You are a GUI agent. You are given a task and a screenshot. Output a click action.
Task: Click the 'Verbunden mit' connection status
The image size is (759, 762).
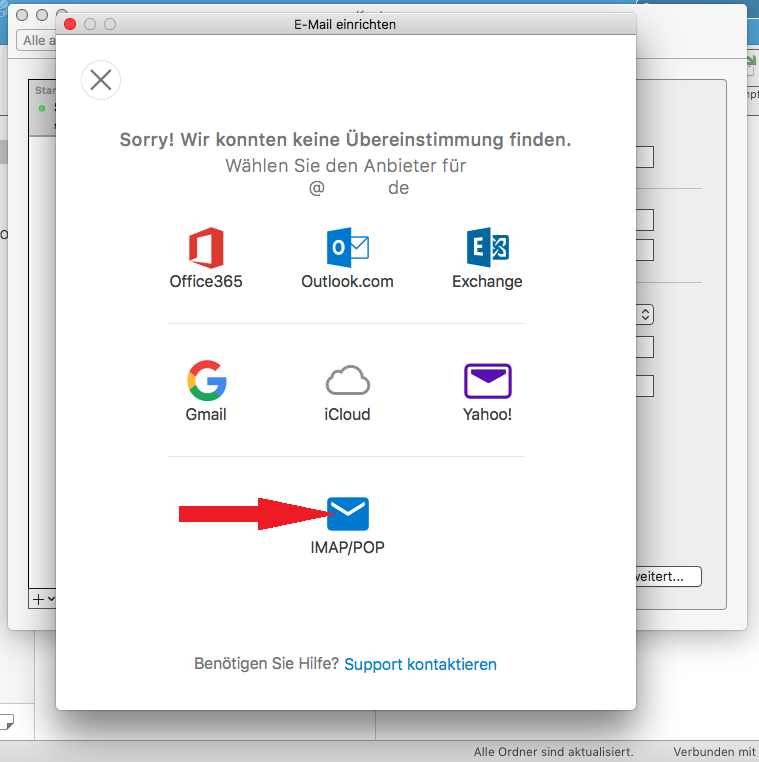[714, 752]
